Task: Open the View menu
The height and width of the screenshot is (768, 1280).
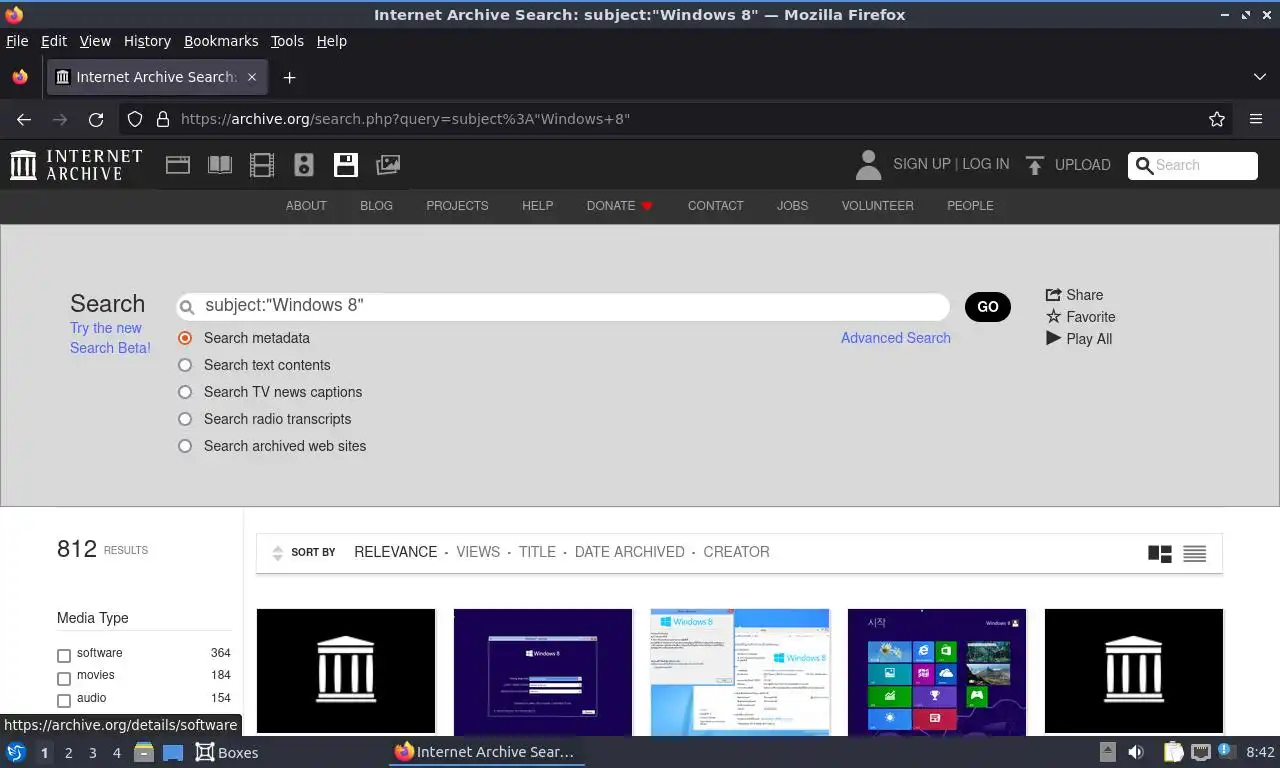Action: (95, 41)
